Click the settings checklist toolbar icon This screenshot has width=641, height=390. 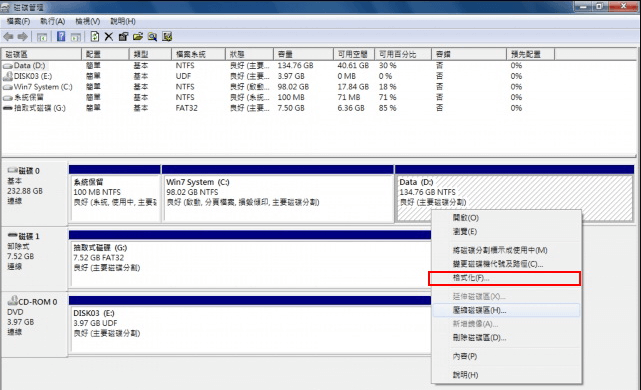167,37
